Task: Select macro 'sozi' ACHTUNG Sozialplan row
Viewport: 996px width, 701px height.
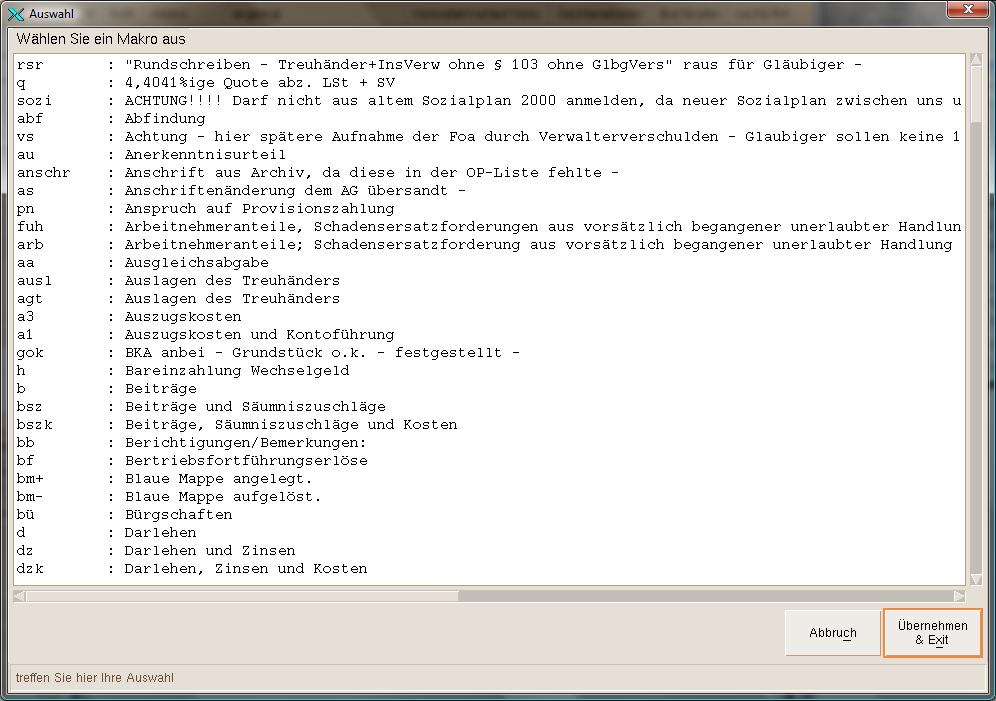Action: coord(489,100)
